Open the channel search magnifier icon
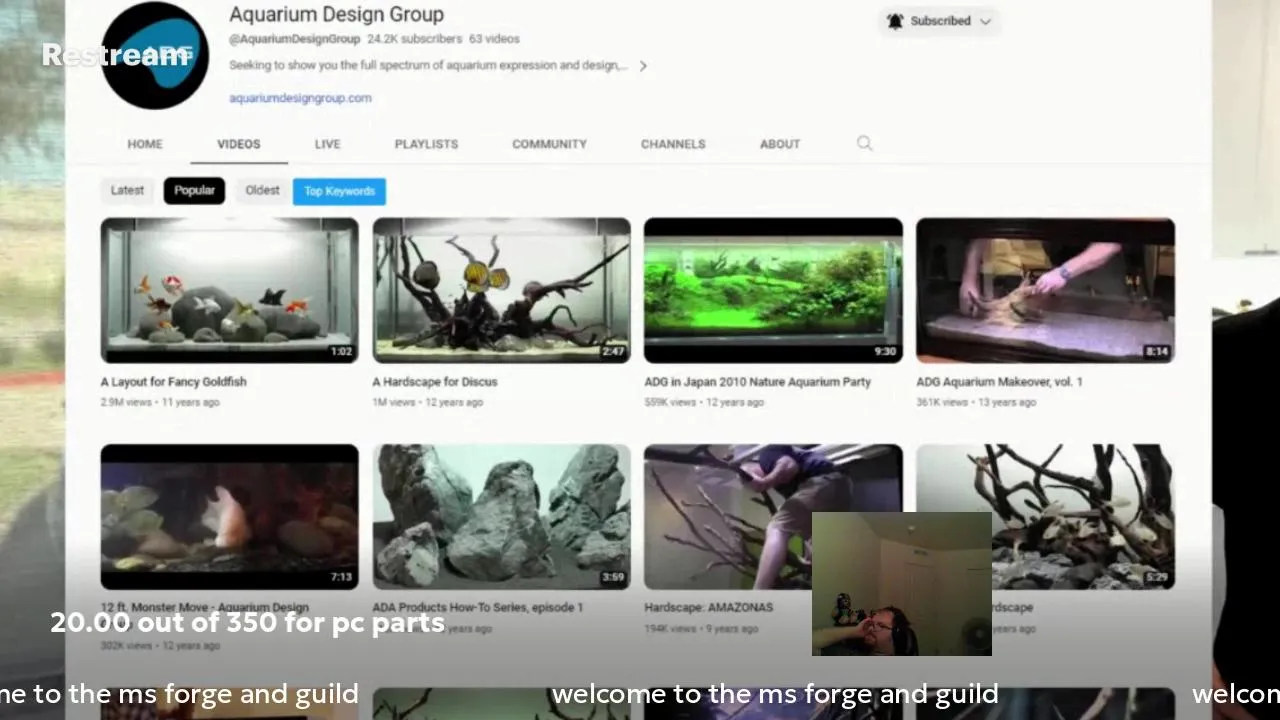This screenshot has height=720, width=1280. (x=865, y=144)
